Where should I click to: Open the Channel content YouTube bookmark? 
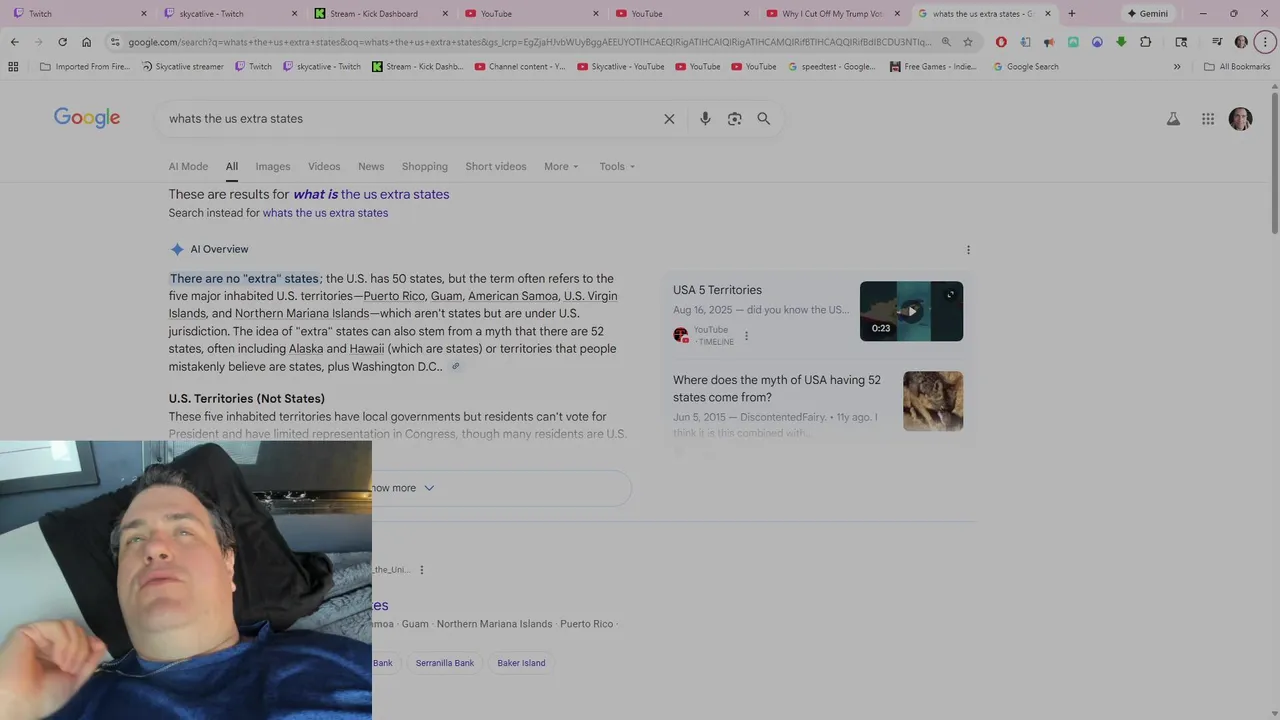519,67
